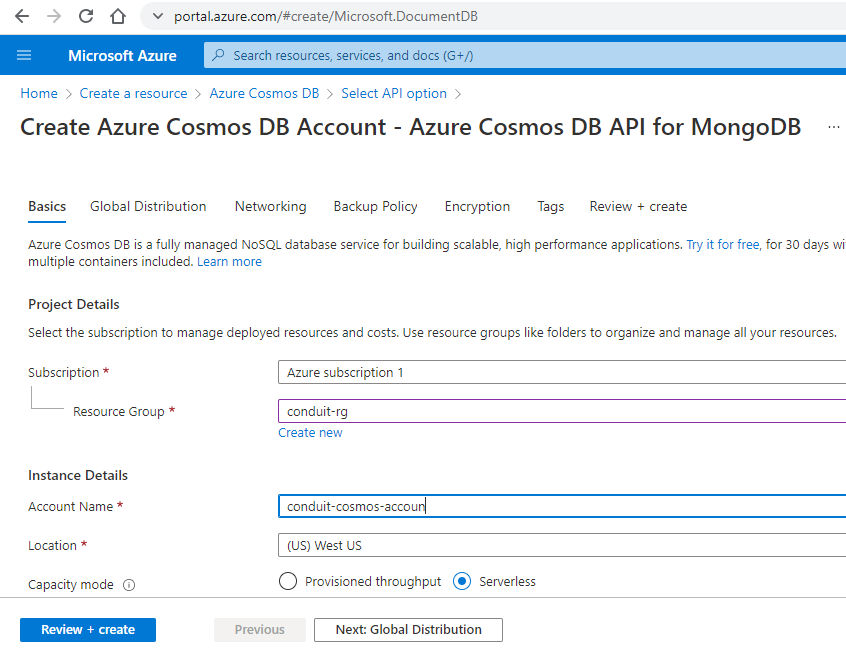Open the Azure portal hamburger menu
Image resolution: width=846 pixels, height=657 pixels.
pos(24,55)
